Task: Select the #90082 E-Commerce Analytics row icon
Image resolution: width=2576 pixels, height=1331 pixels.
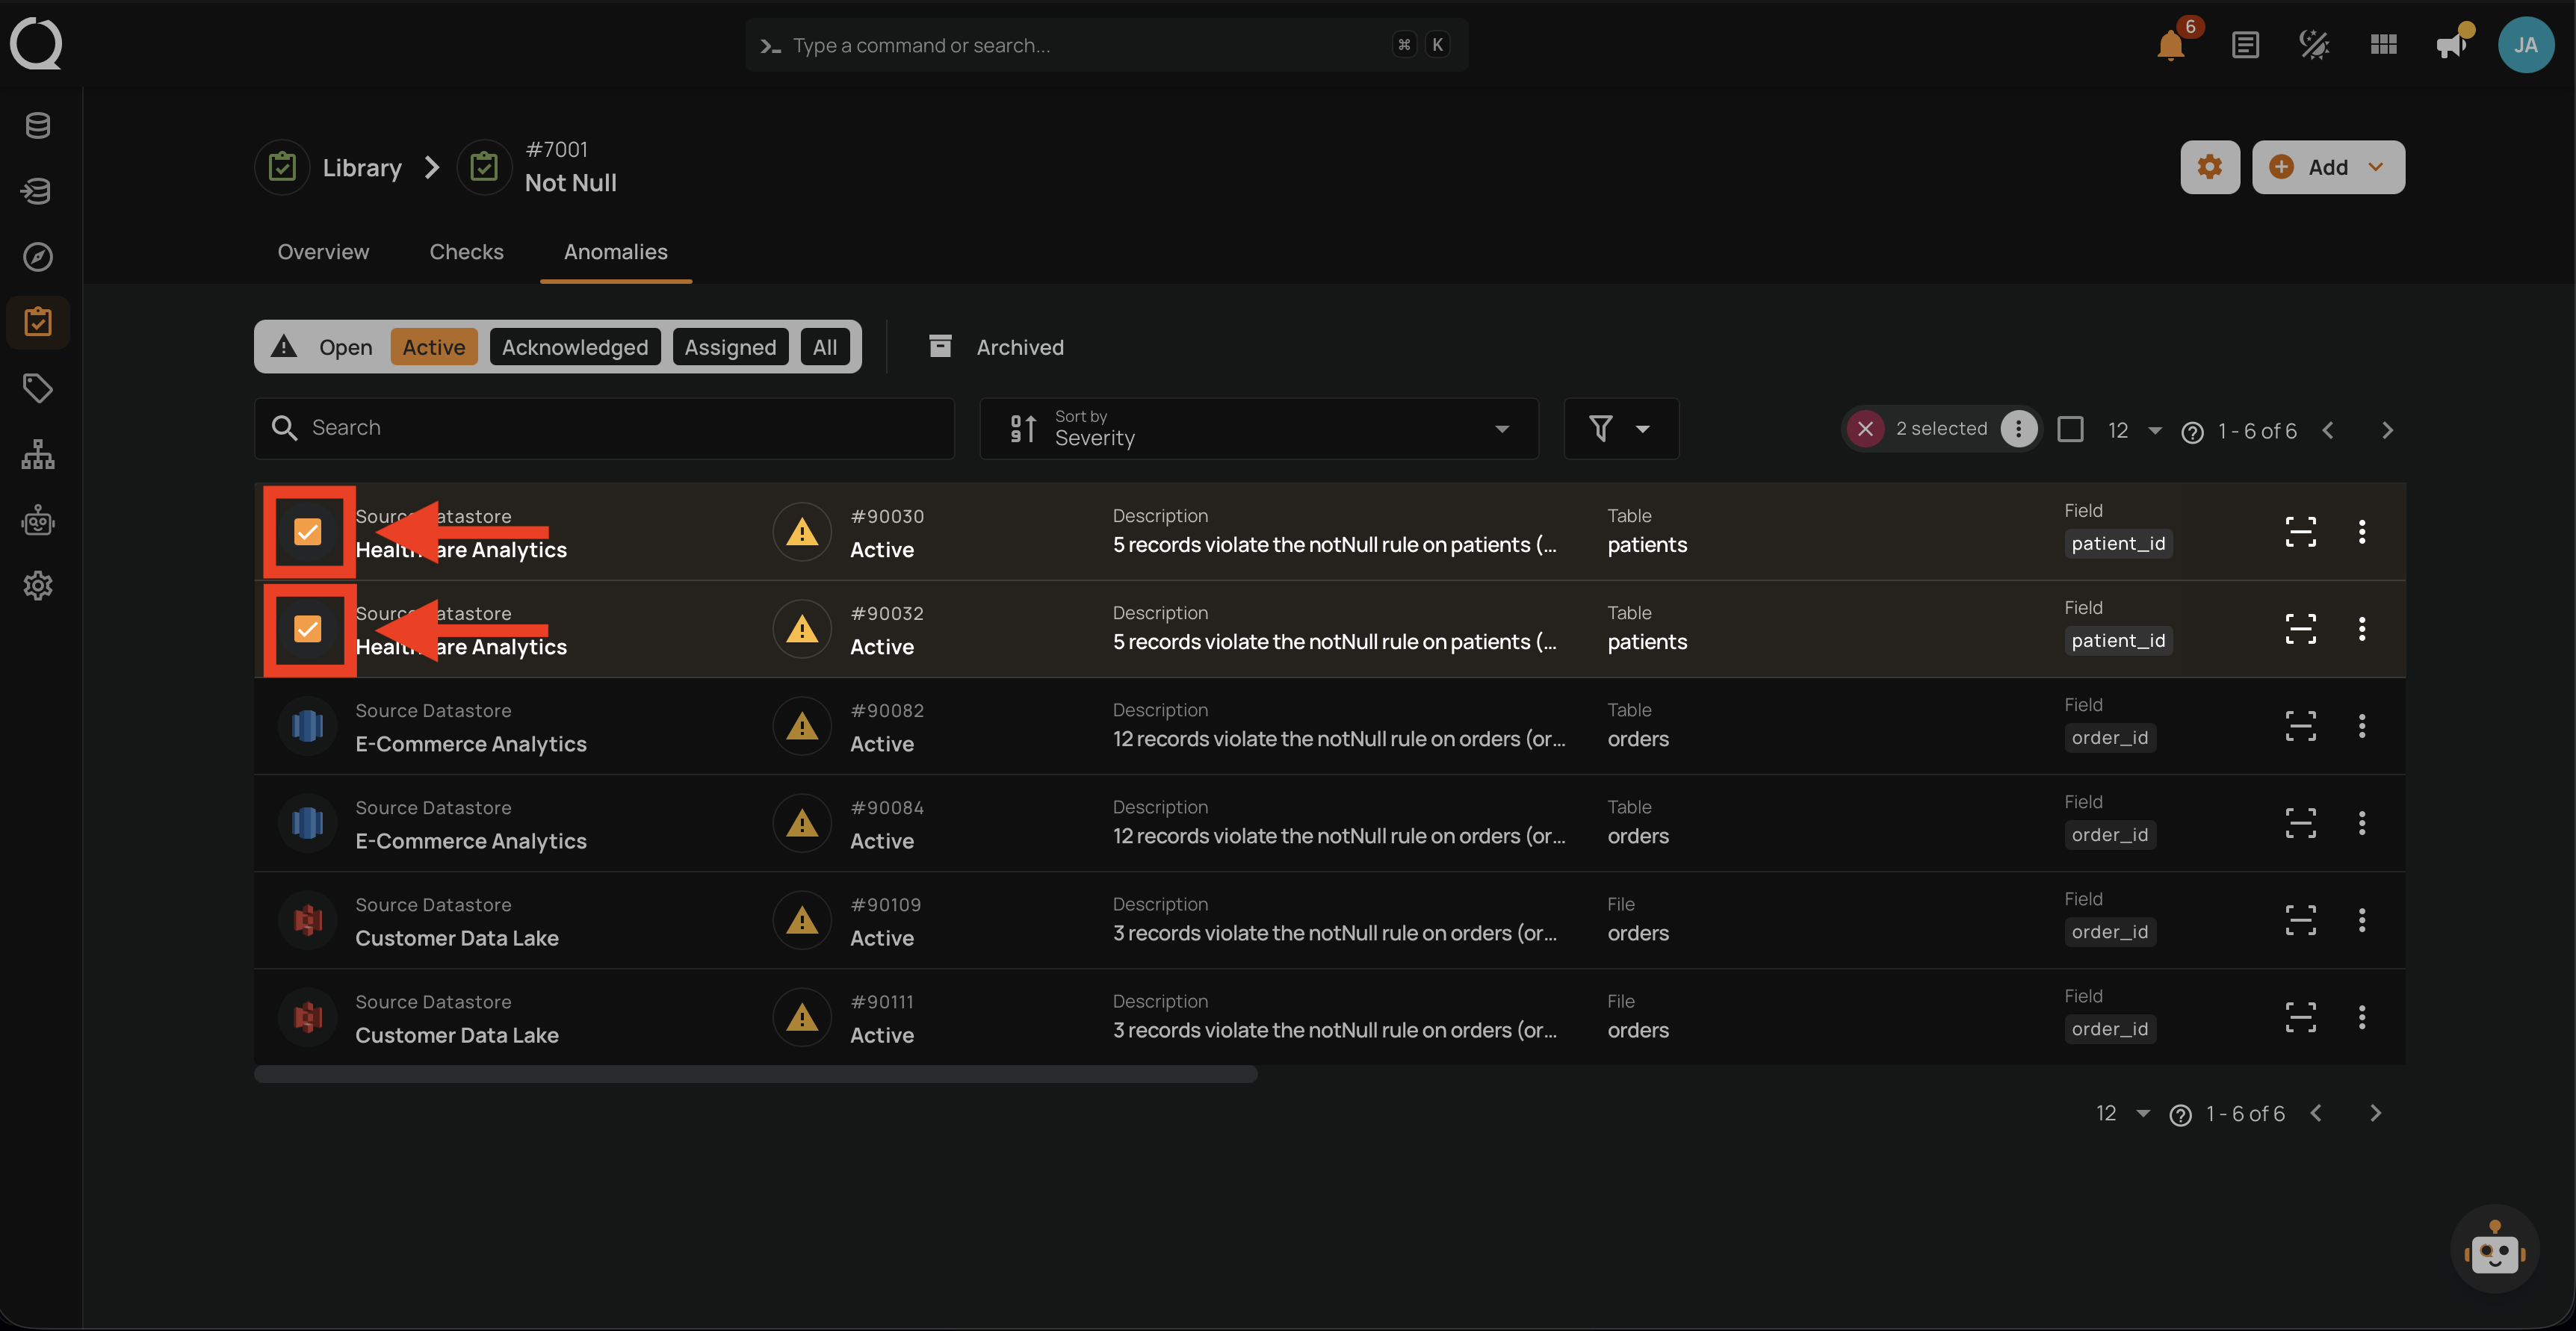Action: pyautogui.click(x=308, y=726)
